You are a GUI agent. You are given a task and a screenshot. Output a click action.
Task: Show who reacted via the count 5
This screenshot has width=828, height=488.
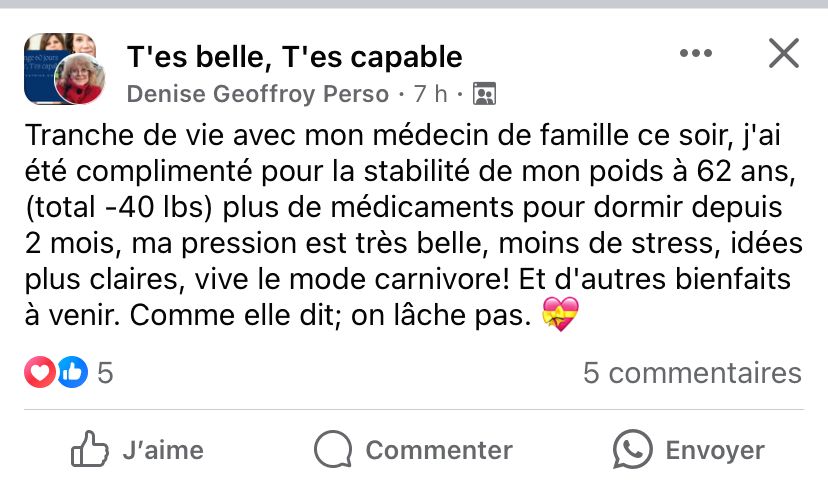(x=105, y=373)
